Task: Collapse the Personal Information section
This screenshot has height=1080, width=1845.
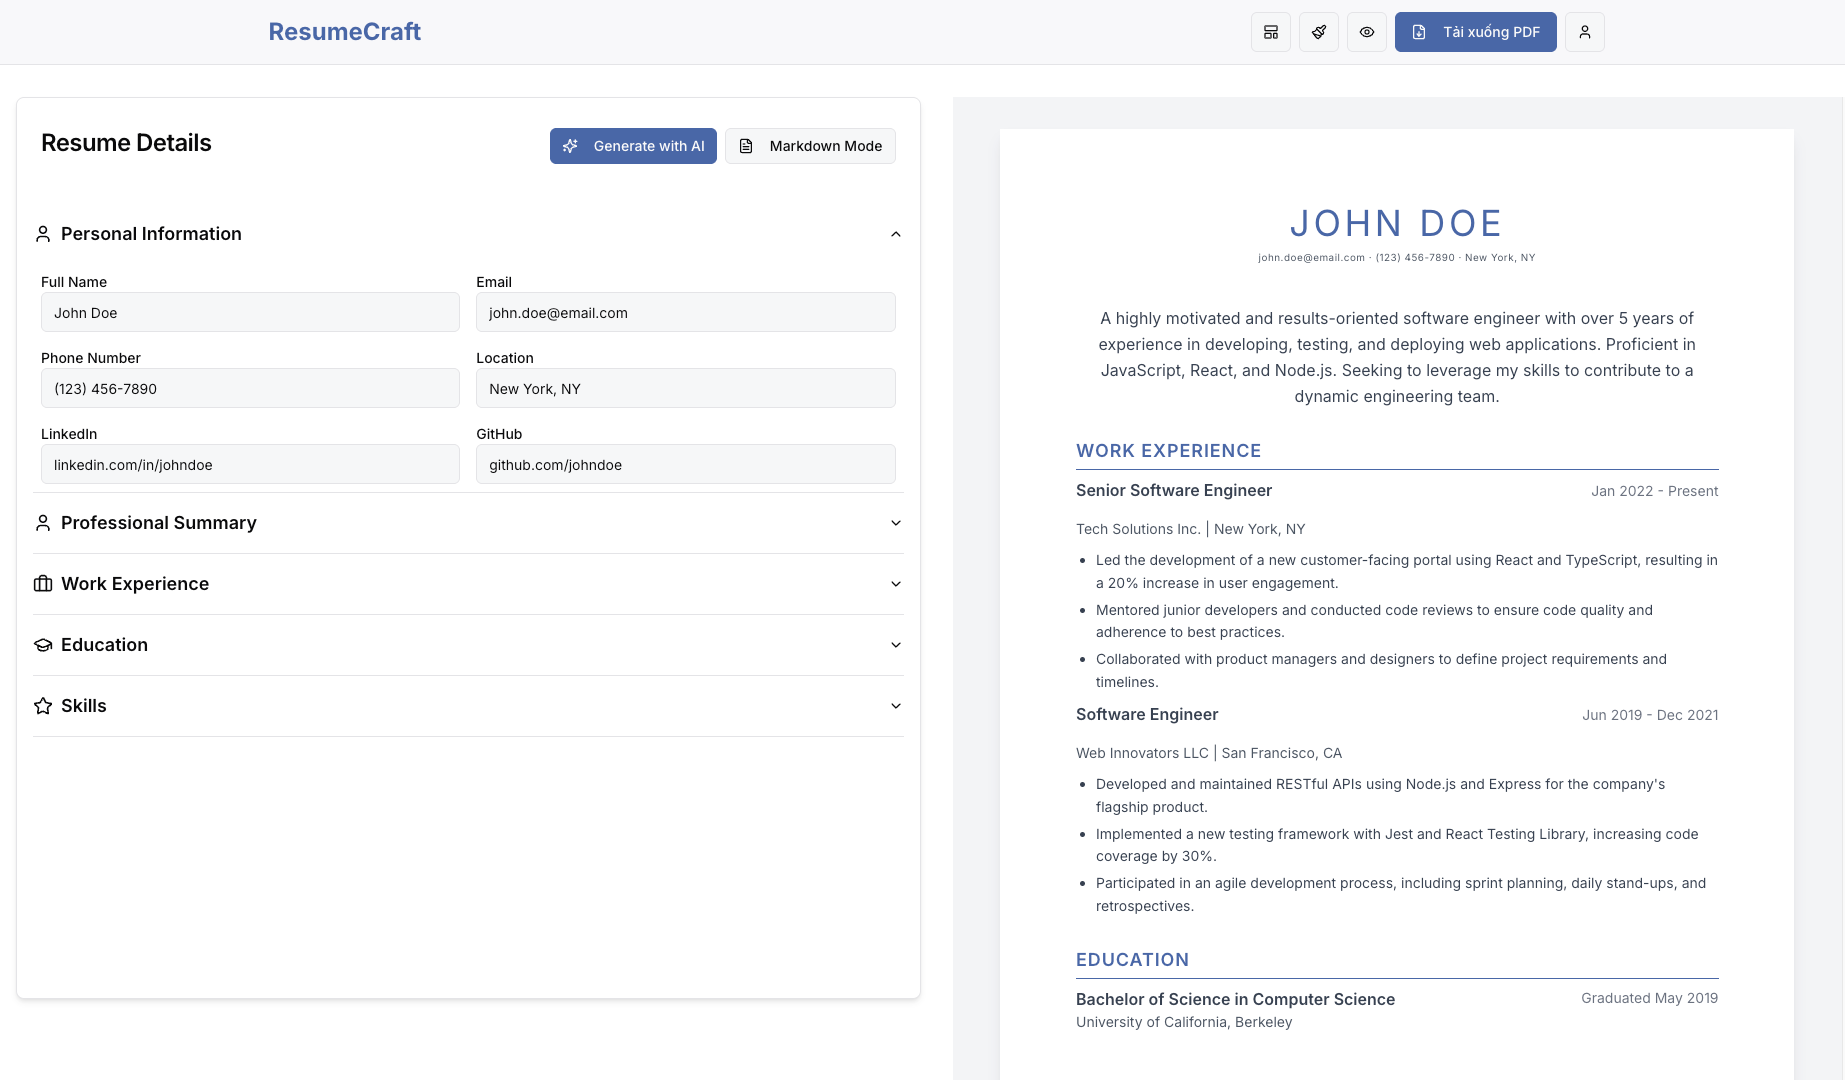Action: tap(896, 234)
